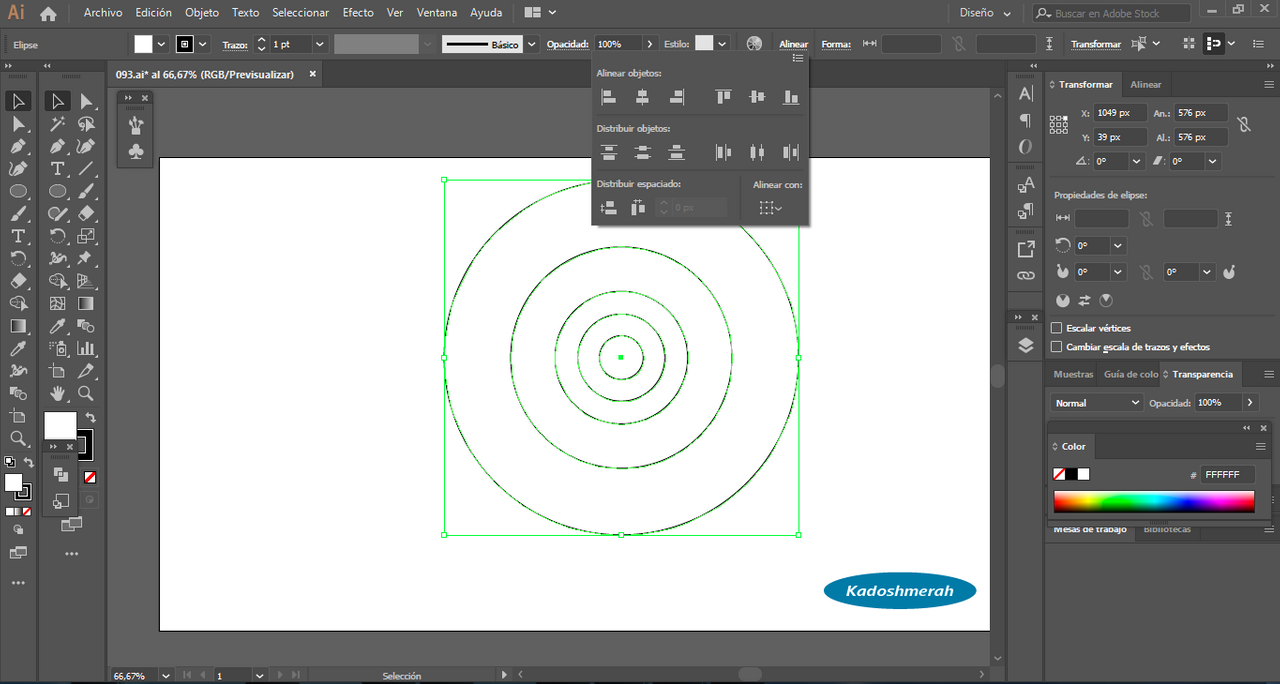Open the Asset Export panel icon
Viewport: 1280px width, 684px height.
1026,249
